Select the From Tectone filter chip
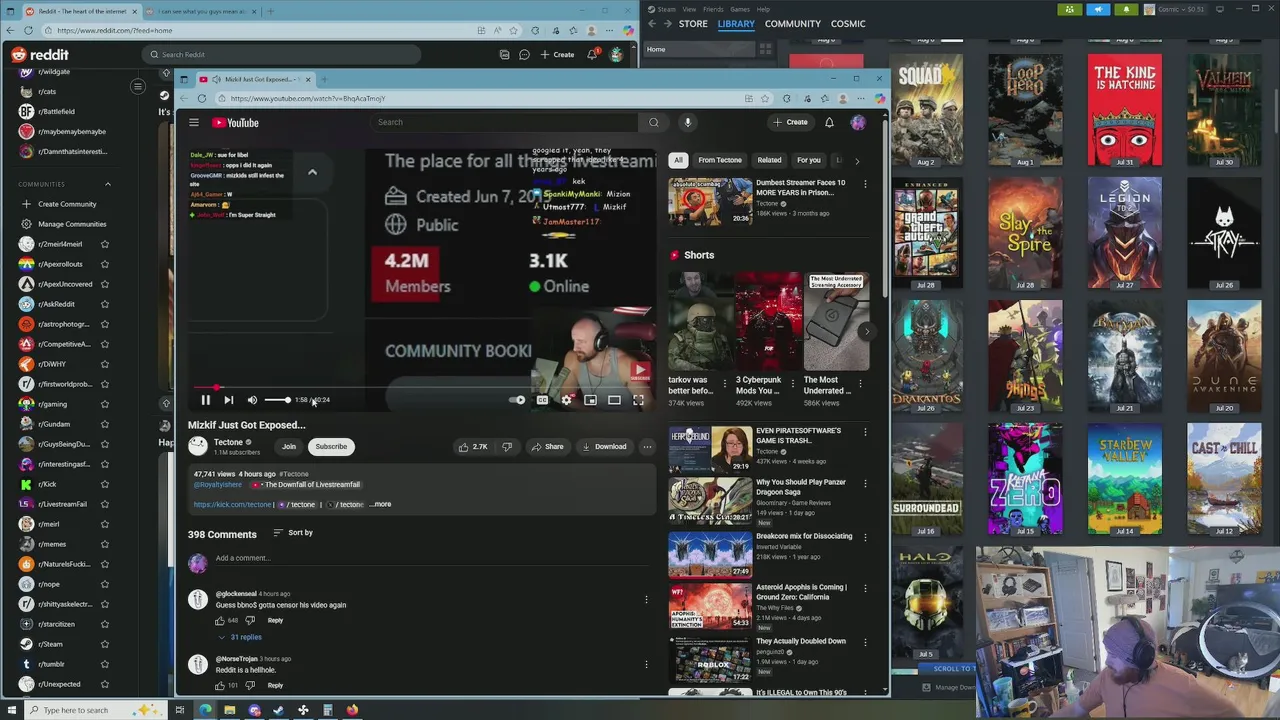This screenshot has height=720, width=1280. [720, 160]
